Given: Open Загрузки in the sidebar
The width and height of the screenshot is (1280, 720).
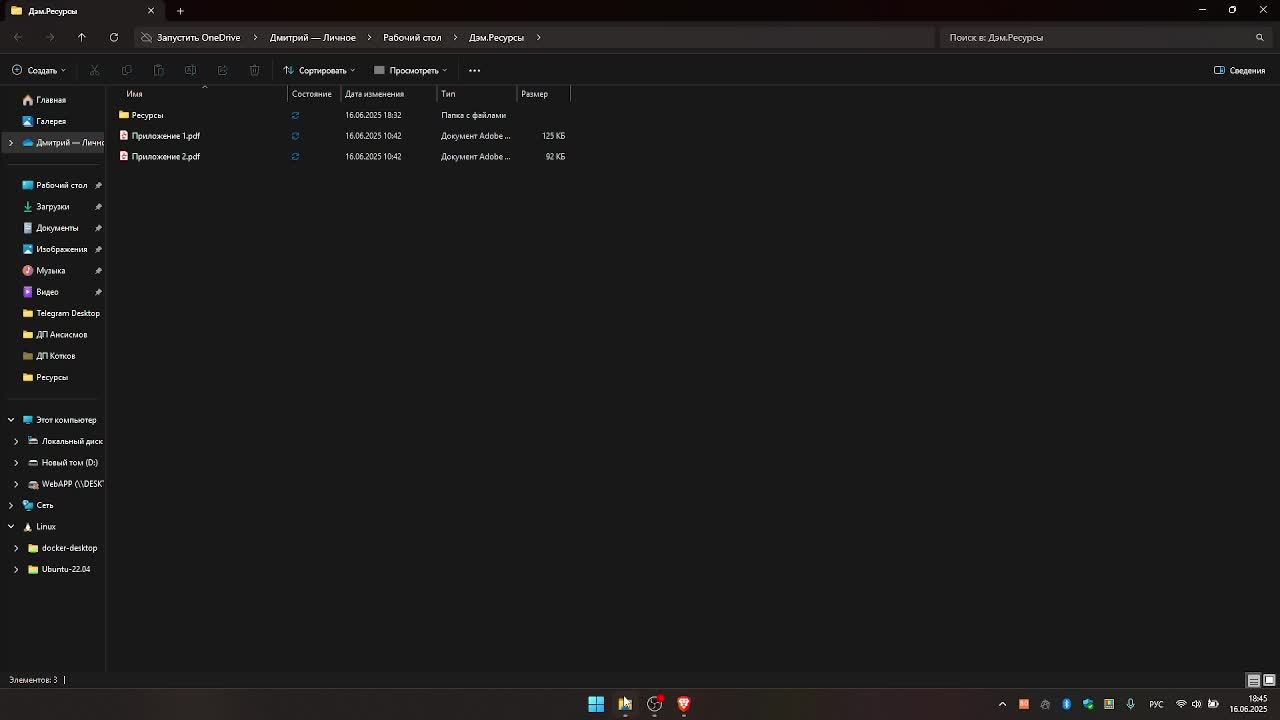Looking at the screenshot, I should coord(53,207).
